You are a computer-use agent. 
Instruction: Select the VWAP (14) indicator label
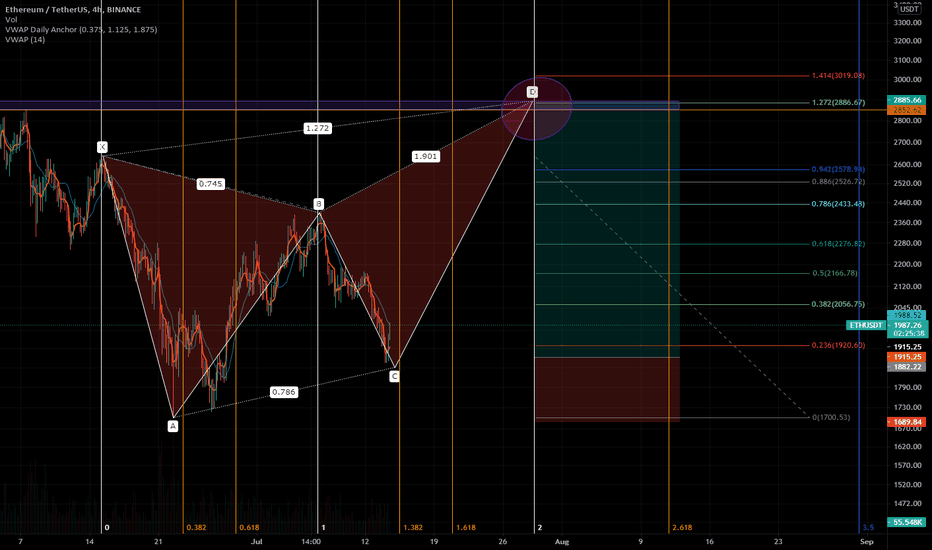tap(24, 40)
